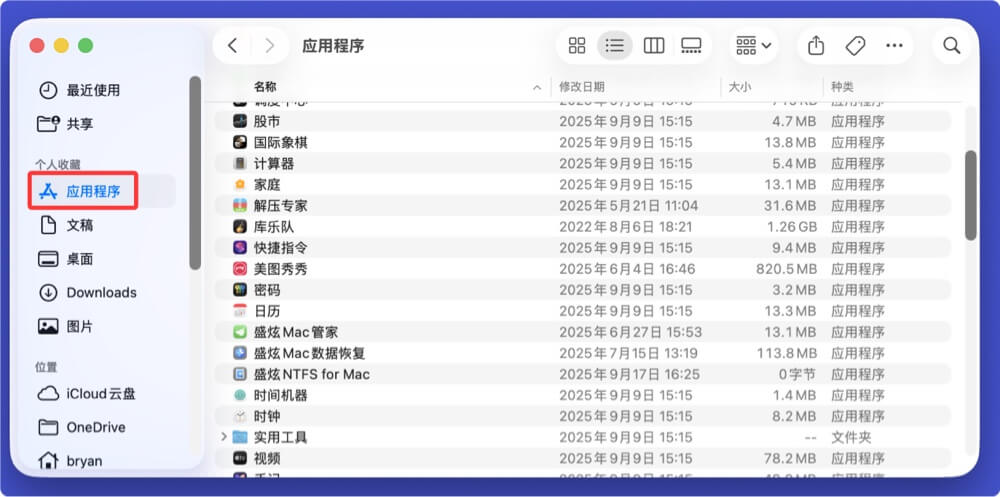Click date 2022年8月6日 18:21

[x=626, y=226]
